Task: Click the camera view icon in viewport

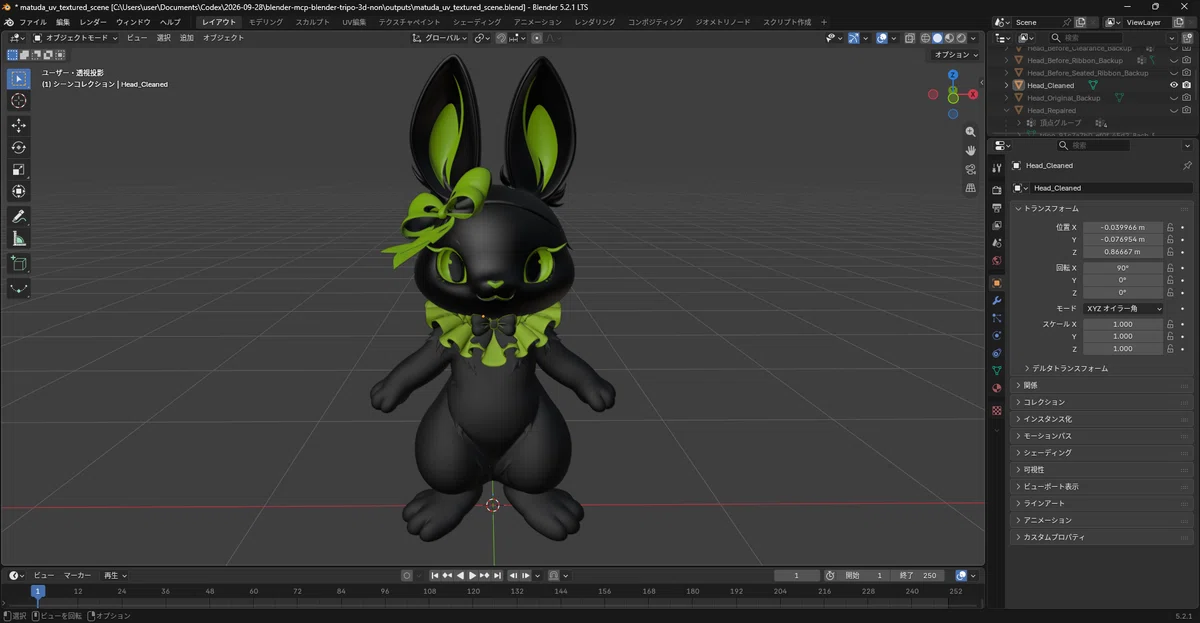Action: 970,169
